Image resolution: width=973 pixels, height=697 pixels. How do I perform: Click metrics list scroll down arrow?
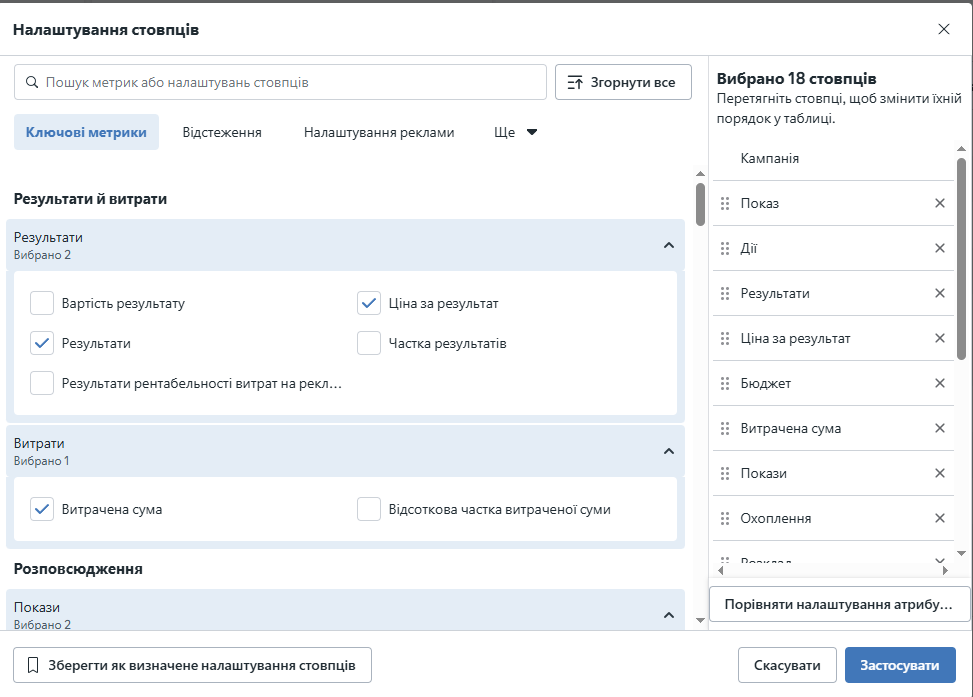[700, 620]
